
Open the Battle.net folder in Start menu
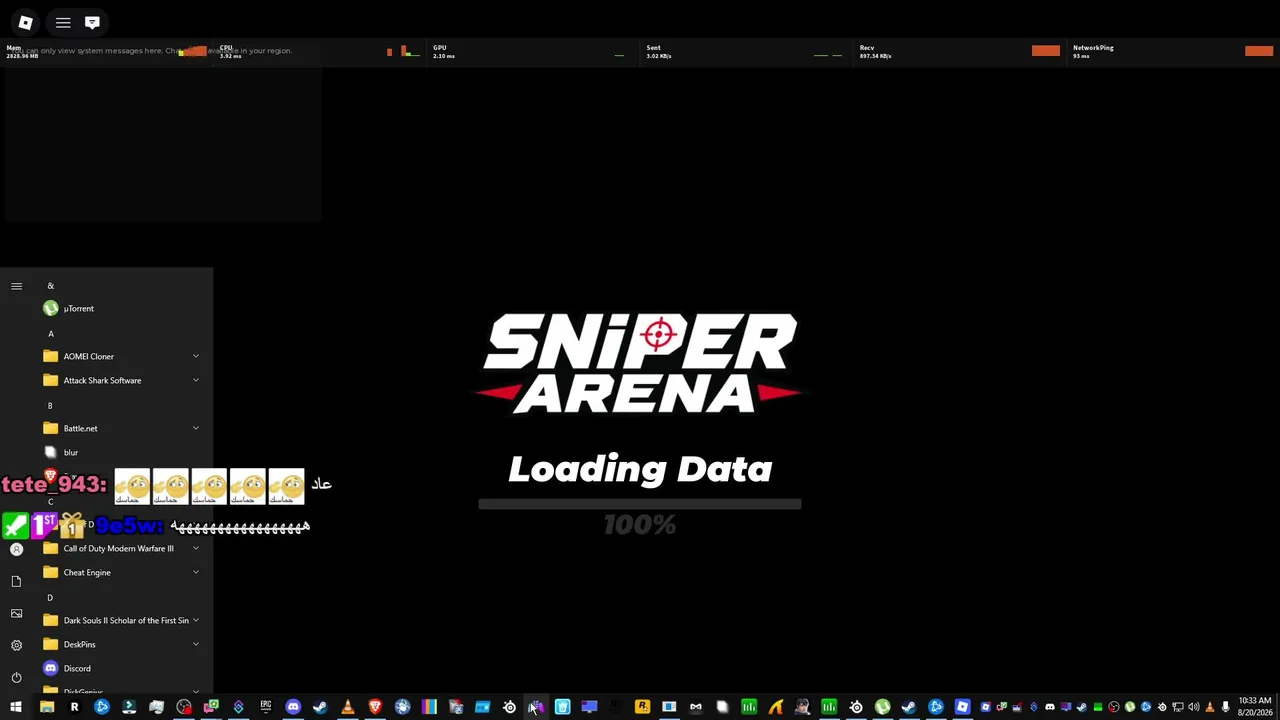(121, 428)
